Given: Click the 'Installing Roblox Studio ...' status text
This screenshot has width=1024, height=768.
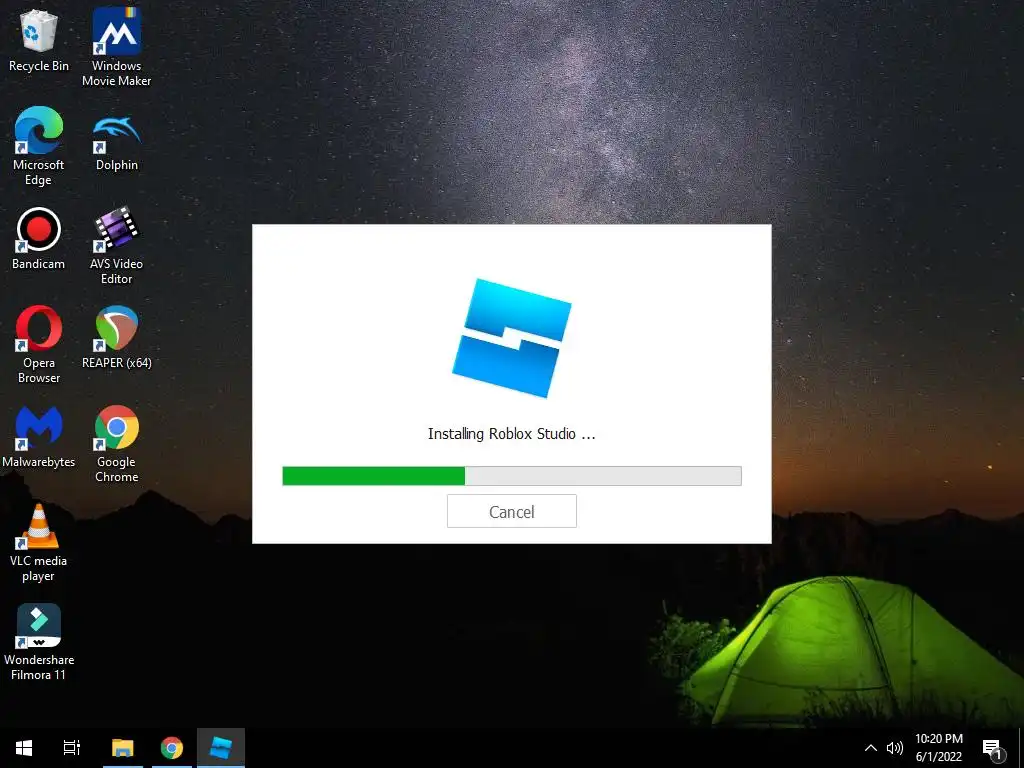Looking at the screenshot, I should pos(511,434).
